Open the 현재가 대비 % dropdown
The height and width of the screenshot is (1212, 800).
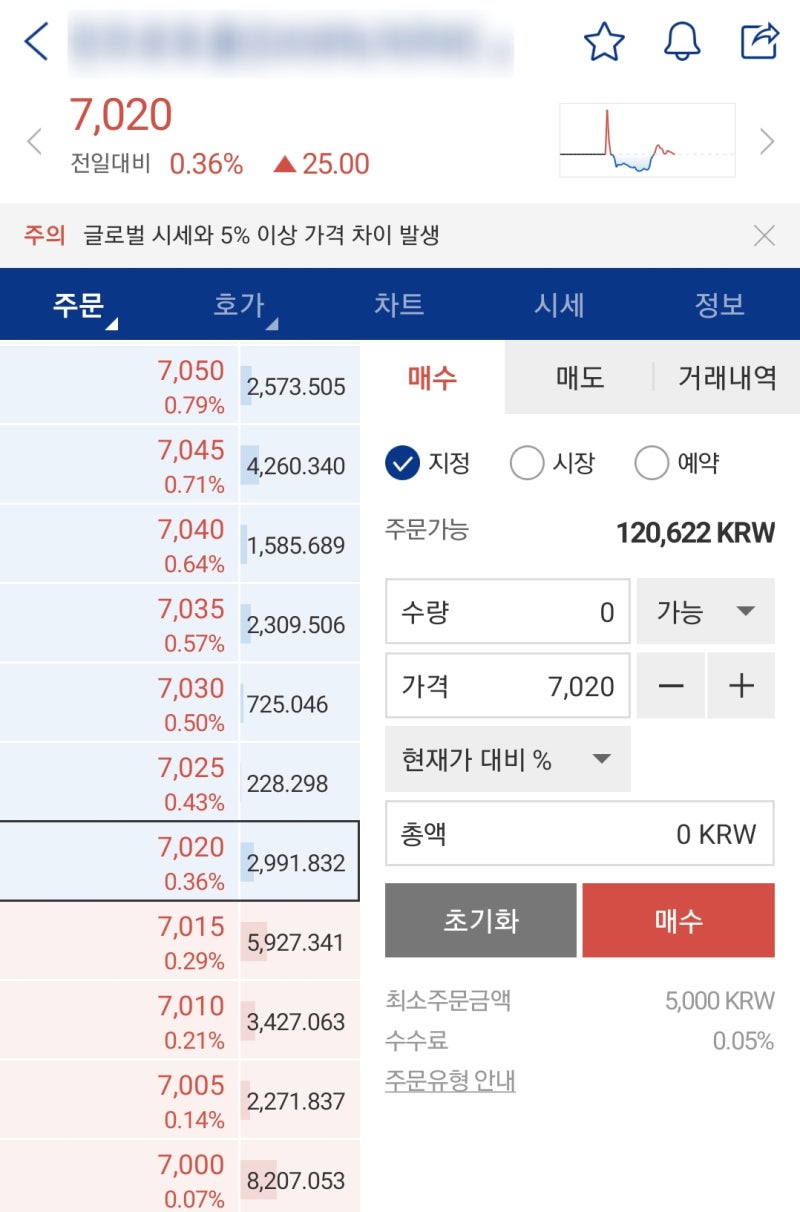508,759
